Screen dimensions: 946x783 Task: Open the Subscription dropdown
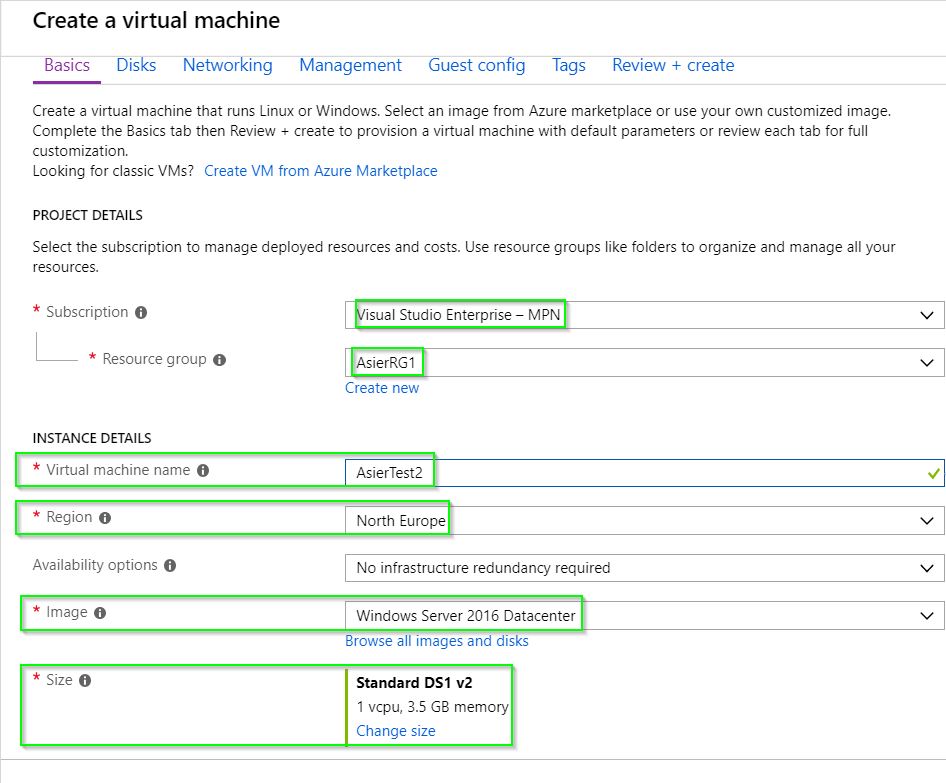[644, 315]
